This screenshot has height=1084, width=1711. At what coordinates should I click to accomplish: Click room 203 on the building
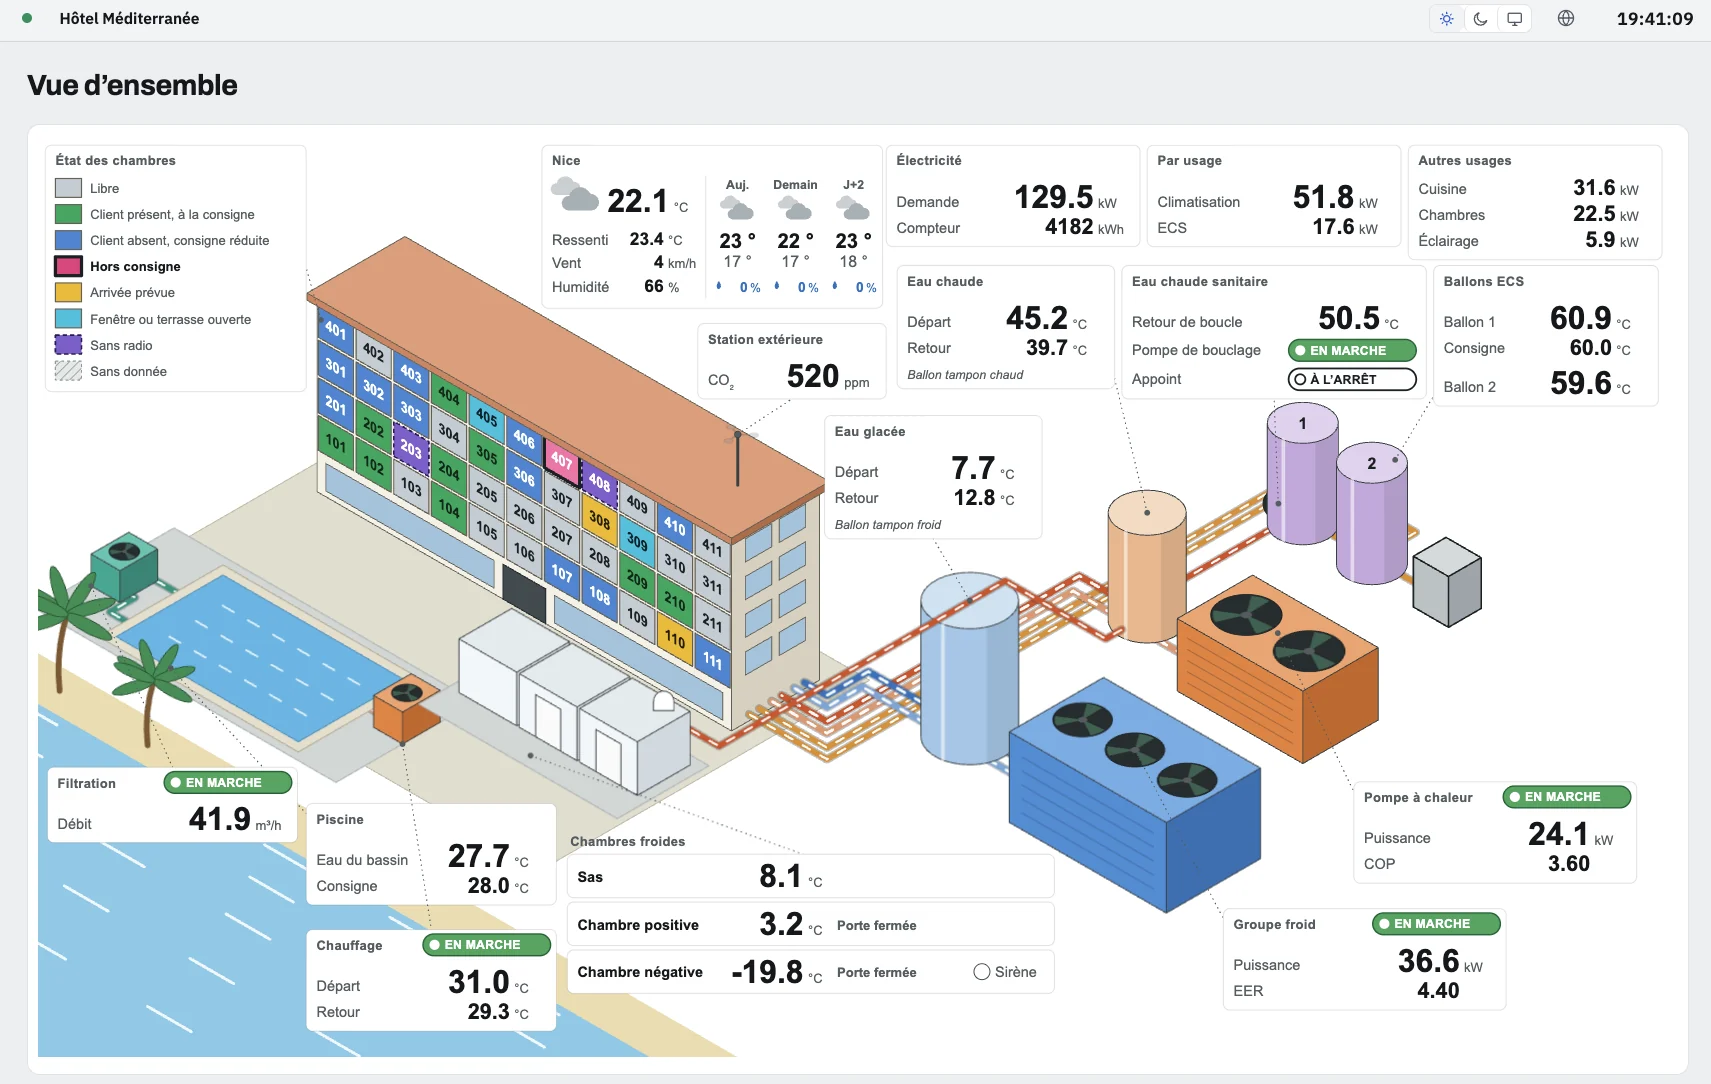point(411,448)
